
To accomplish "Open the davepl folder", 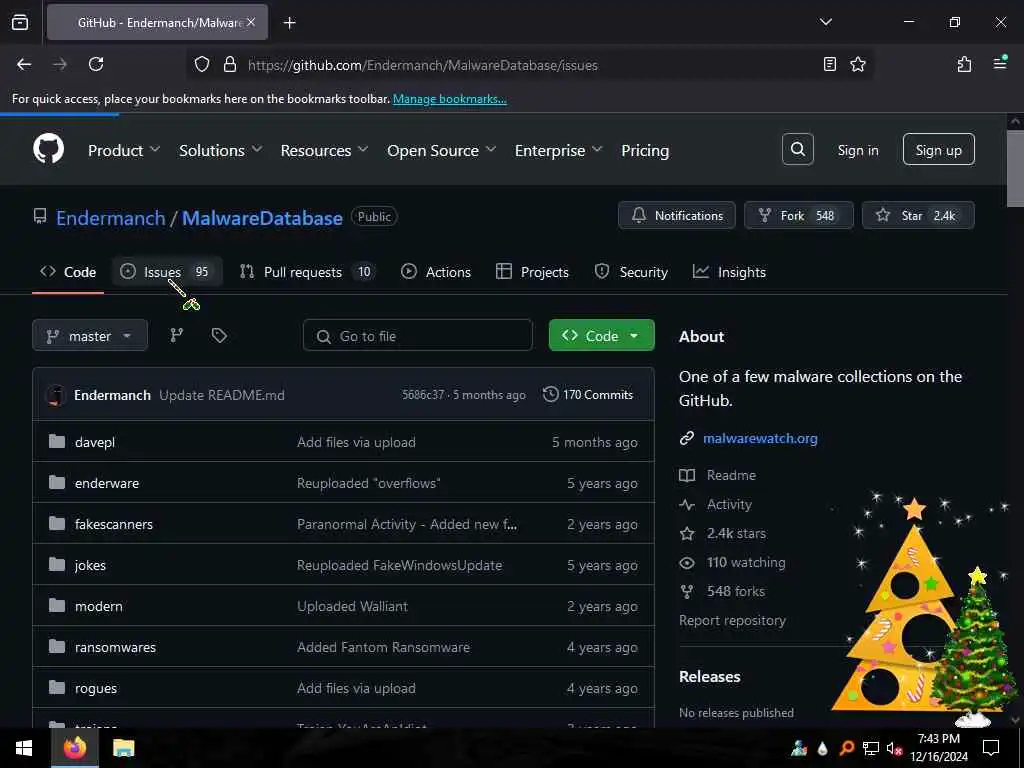I will [95, 442].
